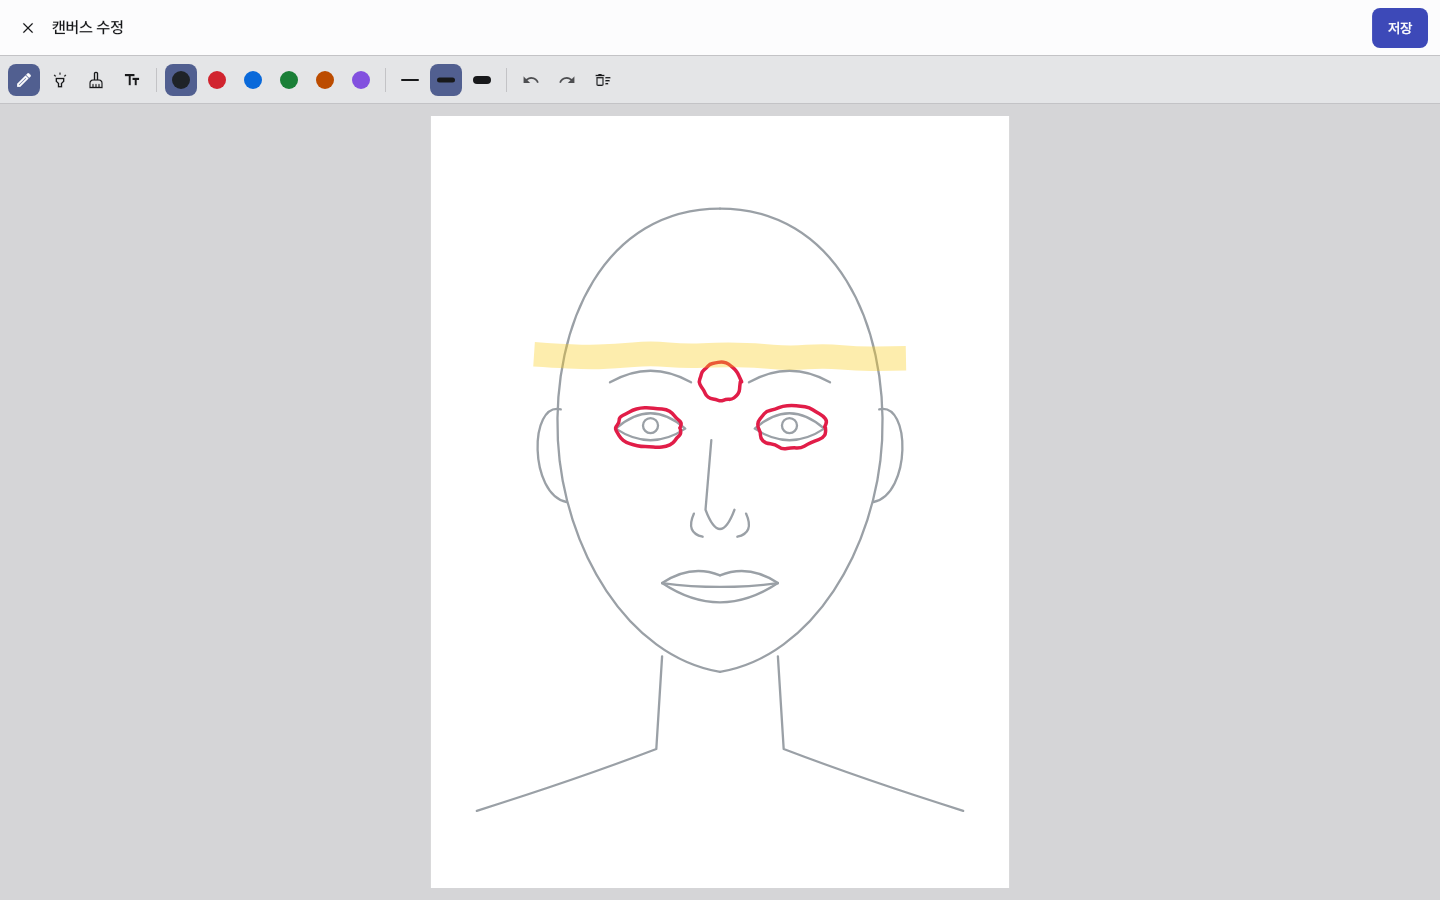The height and width of the screenshot is (900, 1440).
Task: Choose the green color swatch
Action: (289, 80)
